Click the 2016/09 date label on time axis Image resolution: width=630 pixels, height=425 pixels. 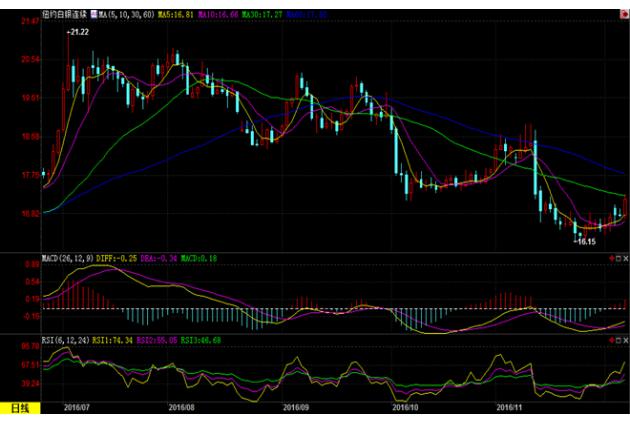297,408
